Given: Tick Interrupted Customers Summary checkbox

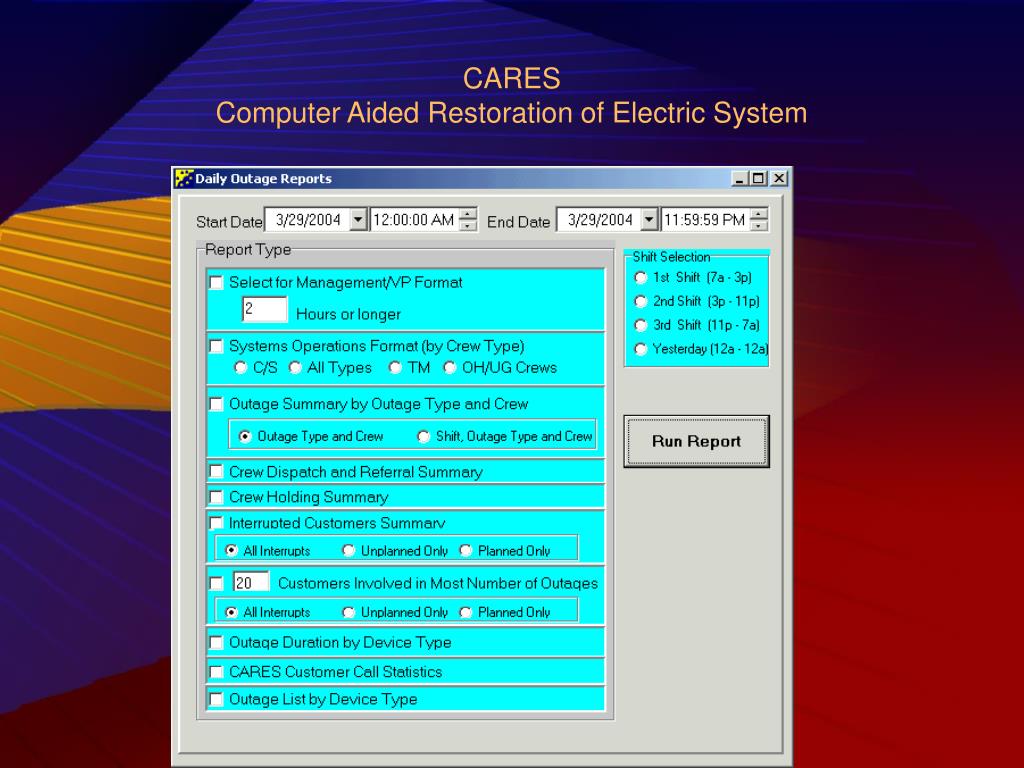Looking at the screenshot, I should 216,522.
